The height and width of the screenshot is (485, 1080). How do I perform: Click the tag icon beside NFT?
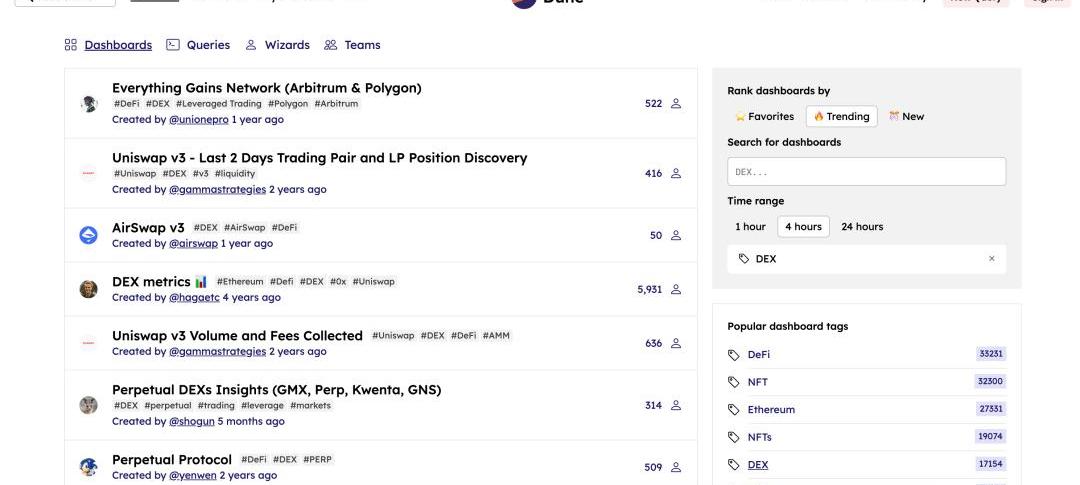click(x=734, y=382)
